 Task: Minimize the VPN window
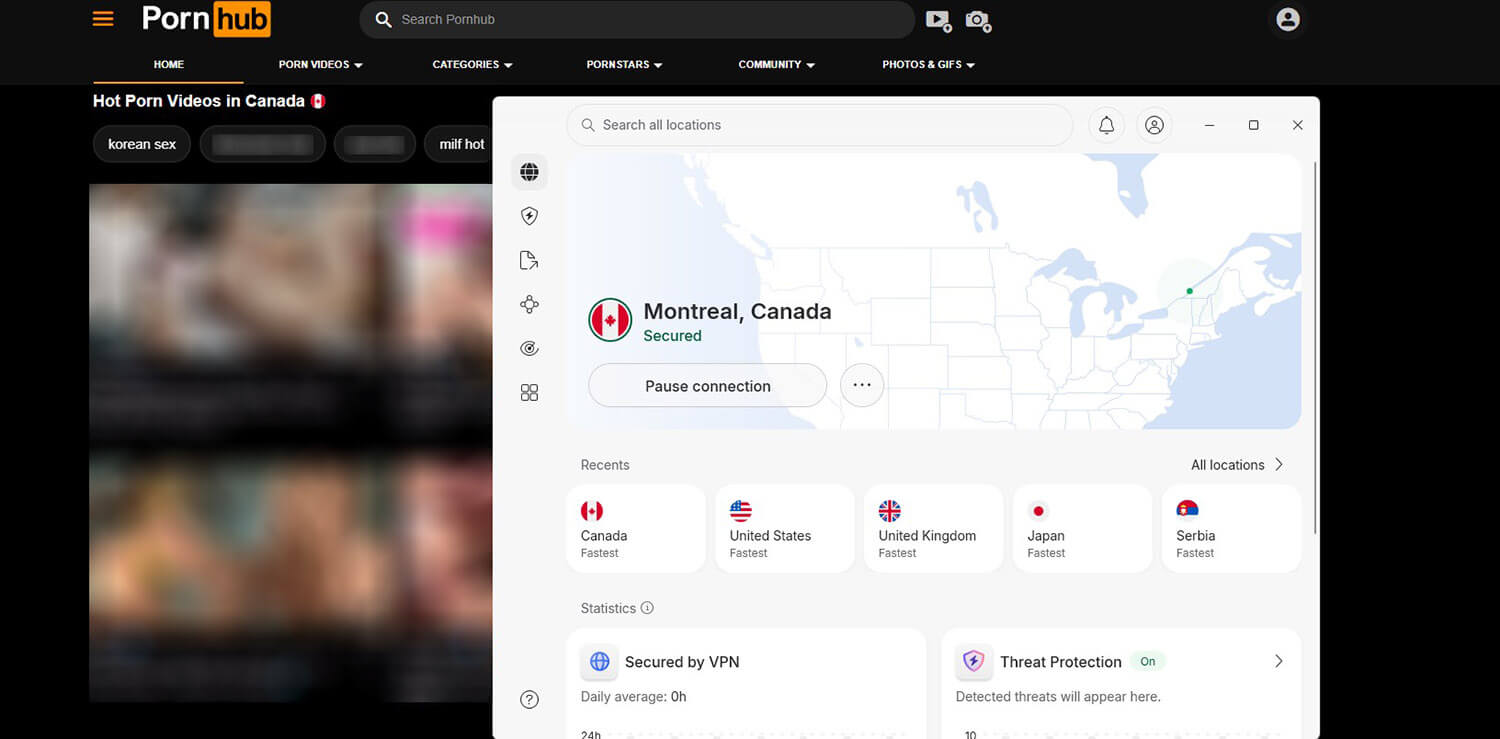tap(1210, 125)
